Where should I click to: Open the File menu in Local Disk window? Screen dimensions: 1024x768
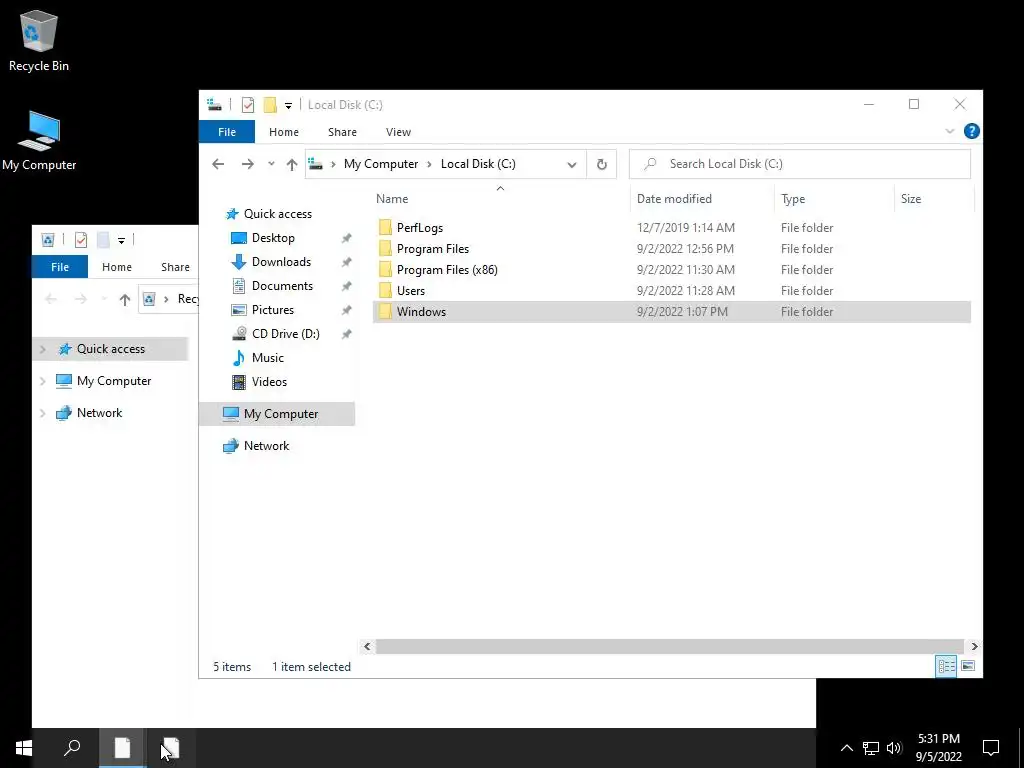(227, 132)
